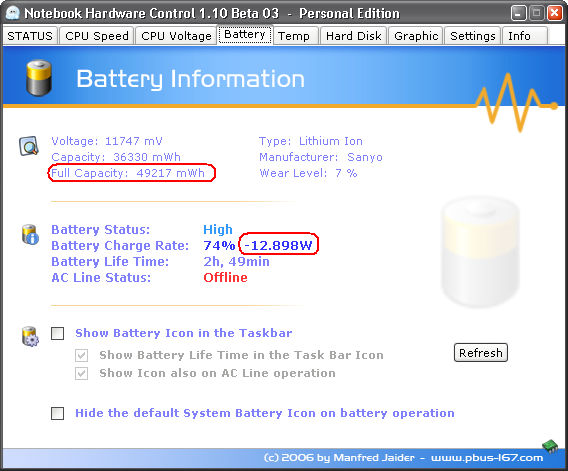The image size is (568, 471).
Task: Click the Battery Charge Rate label
Action: [x=120, y=245]
